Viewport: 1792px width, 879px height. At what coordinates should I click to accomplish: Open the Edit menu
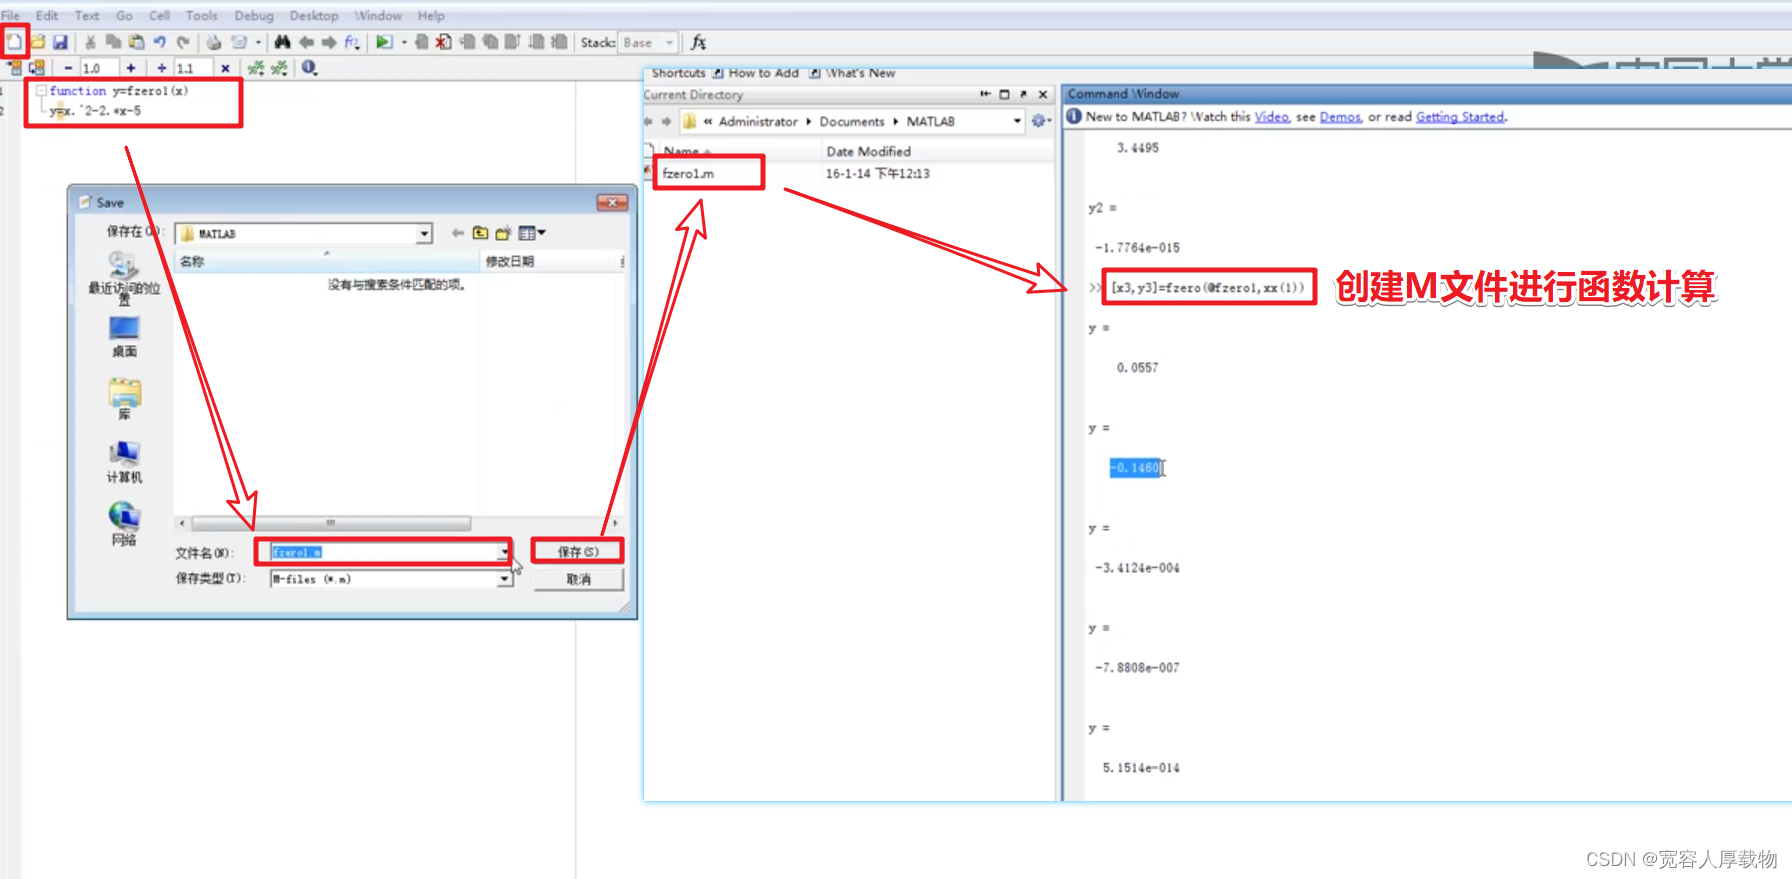pyautogui.click(x=47, y=15)
